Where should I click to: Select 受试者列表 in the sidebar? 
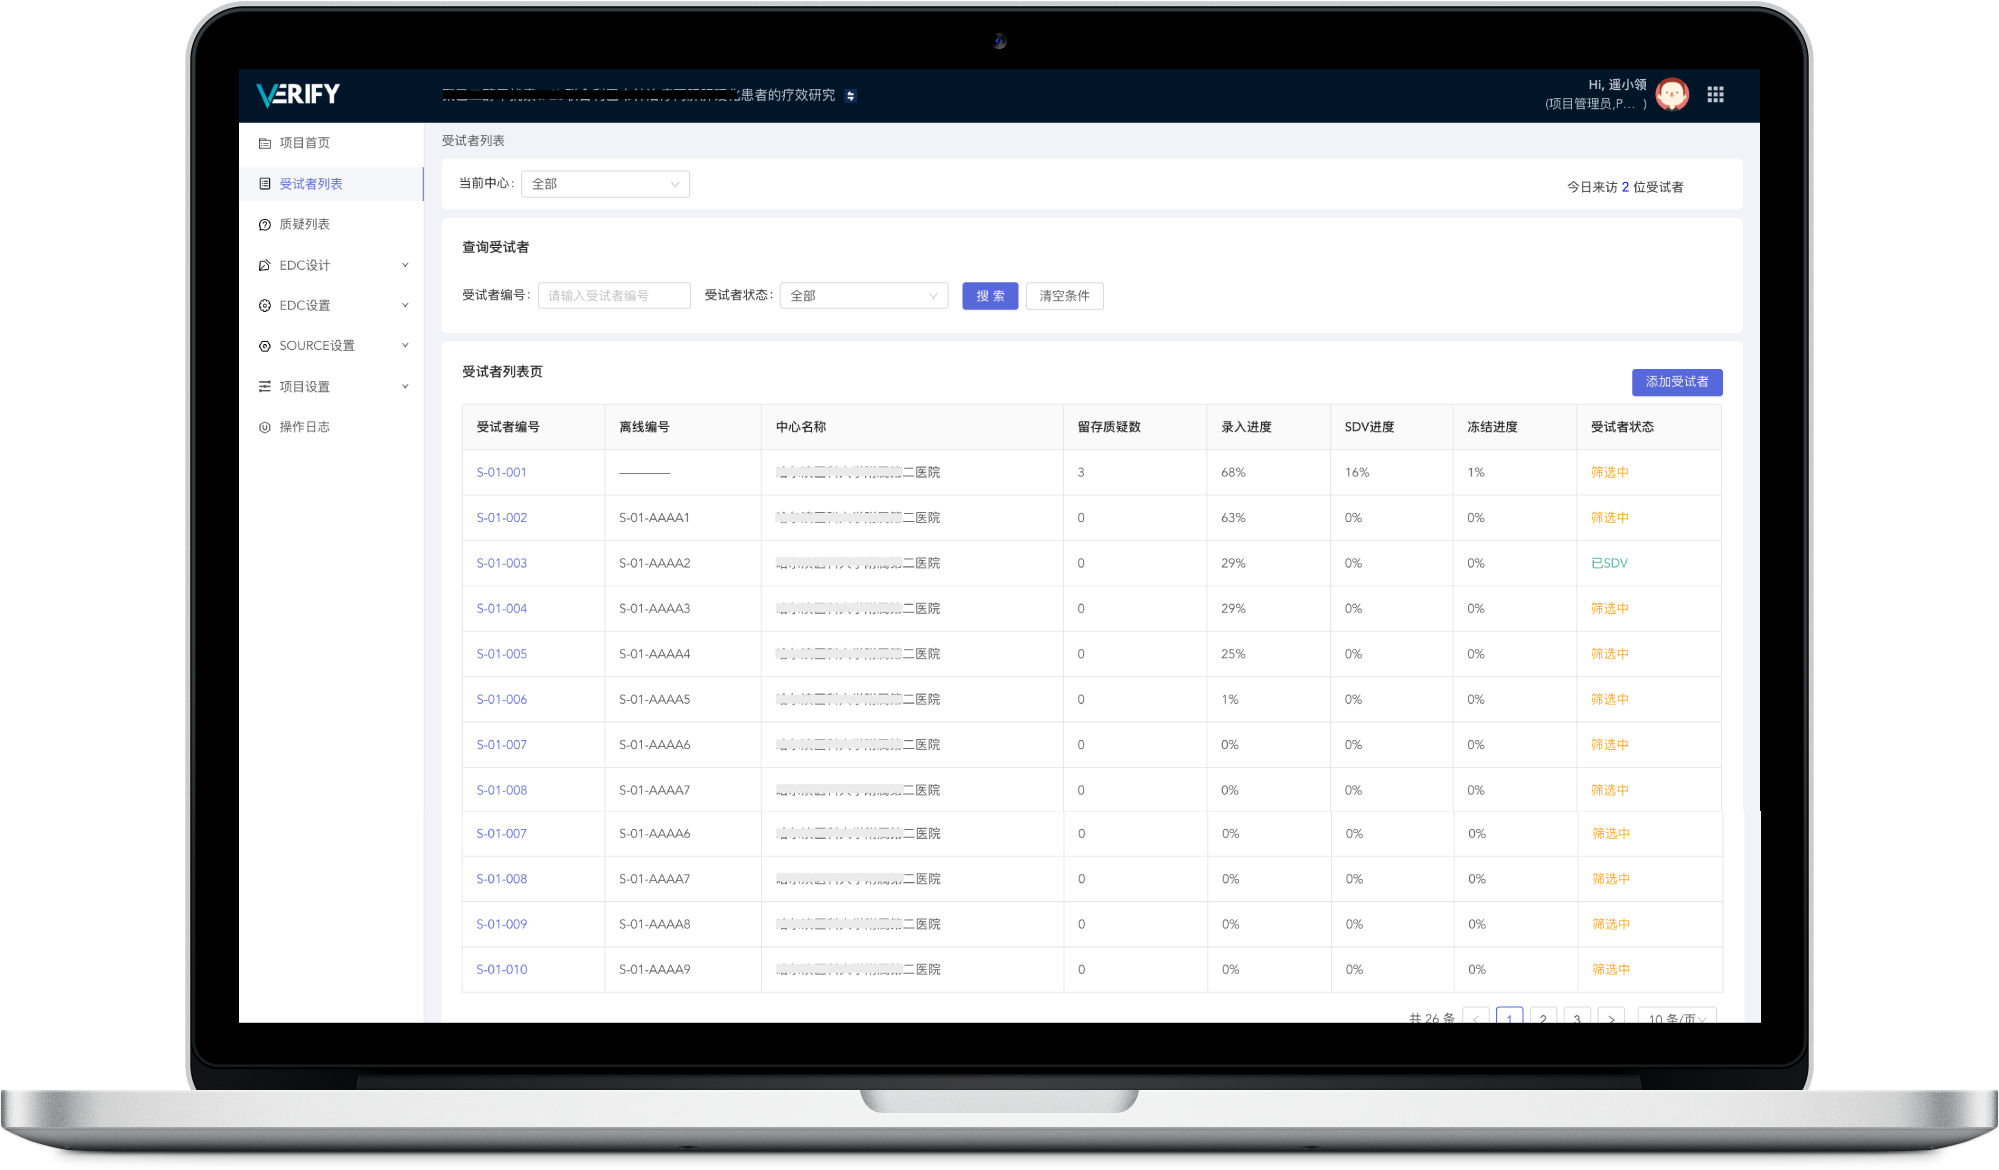311,184
